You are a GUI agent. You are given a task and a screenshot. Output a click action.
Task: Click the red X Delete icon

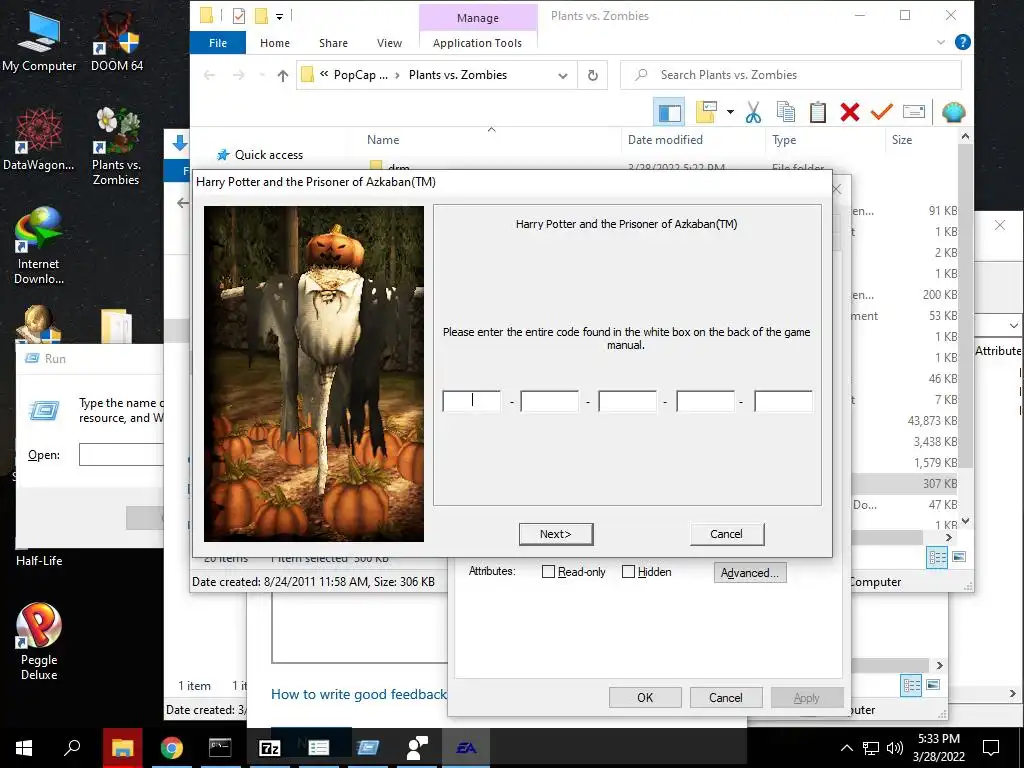[850, 112]
